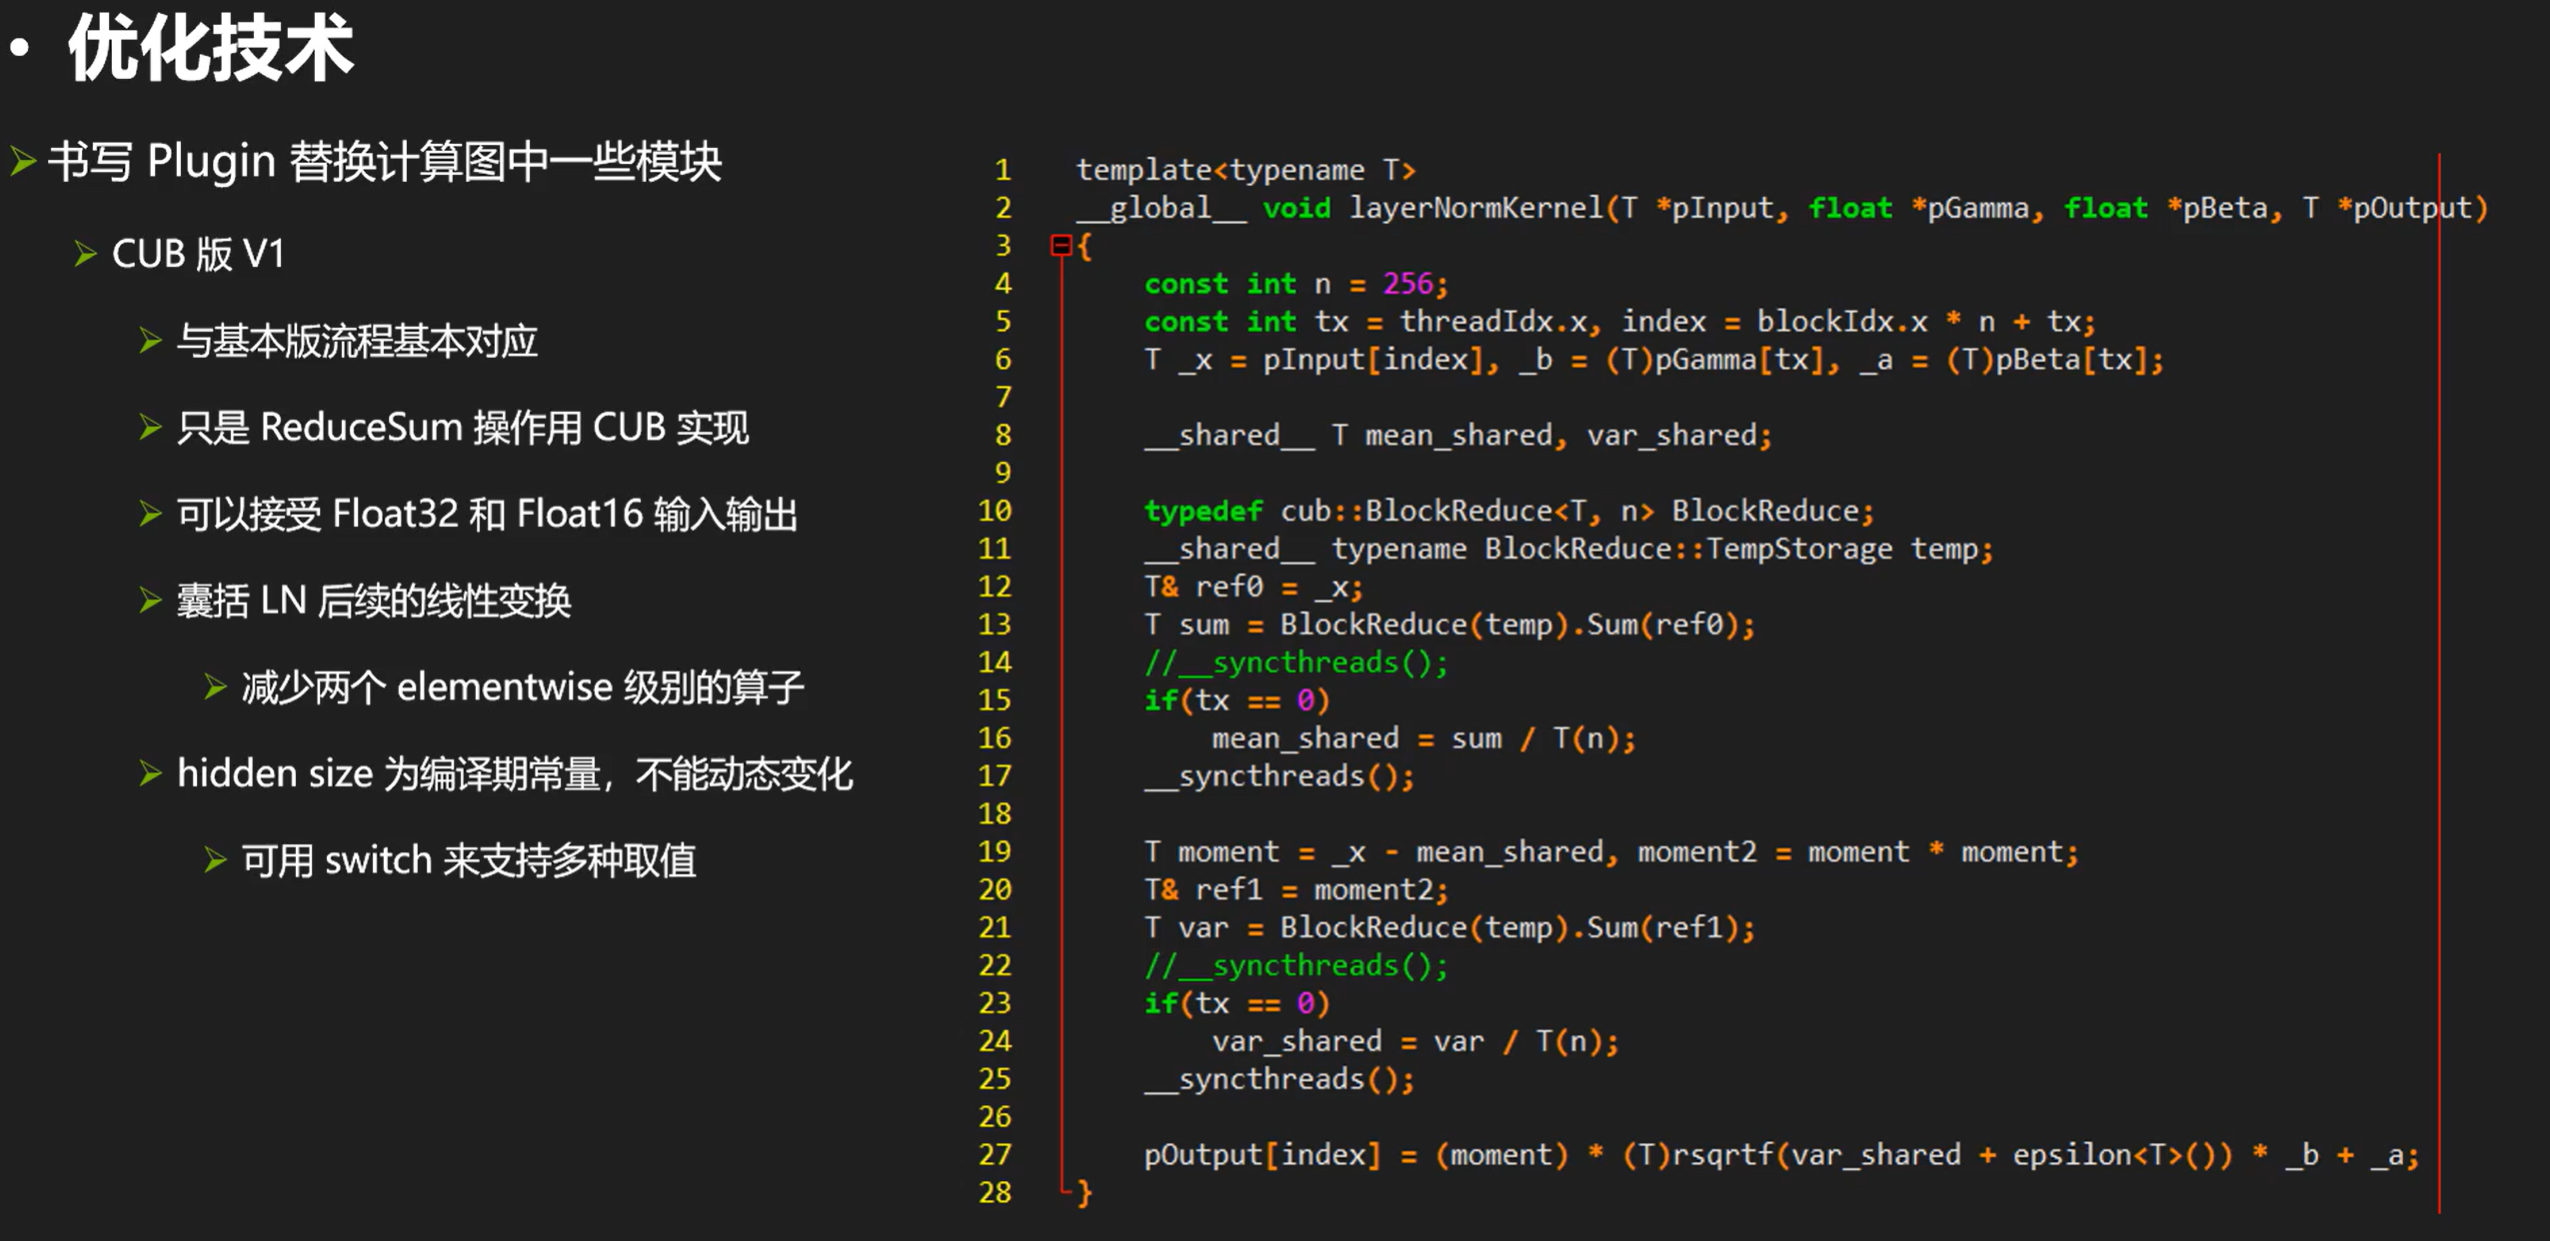Click pInput[index] on line 6
The image size is (2550, 1241).
tap(1373, 360)
